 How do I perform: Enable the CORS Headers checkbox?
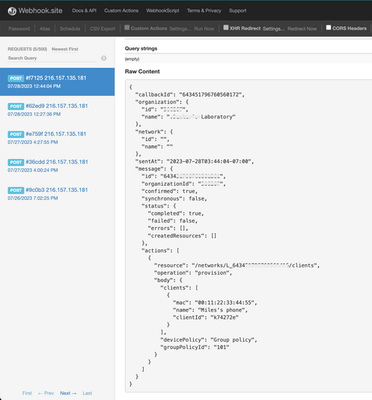[328, 28]
